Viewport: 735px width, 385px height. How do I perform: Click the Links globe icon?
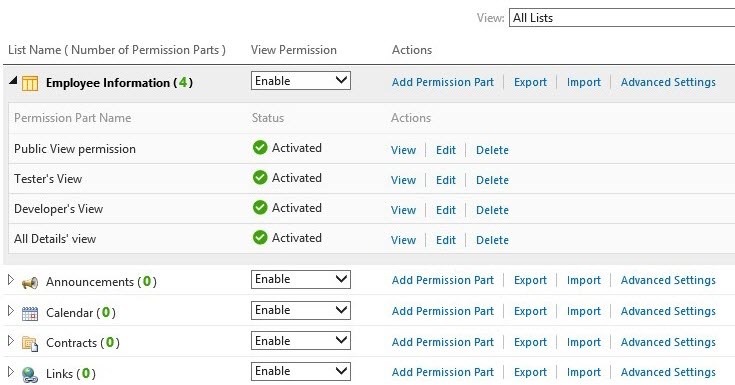30,374
